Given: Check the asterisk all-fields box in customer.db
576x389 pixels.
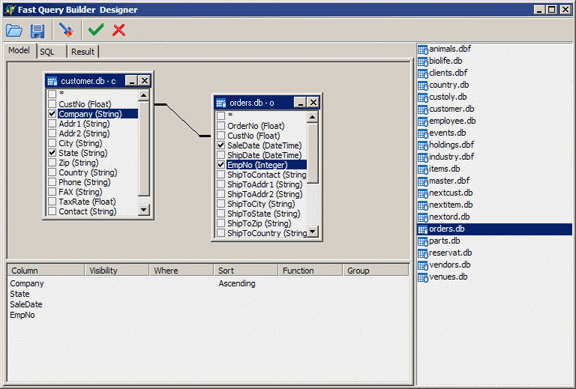Looking at the screenshot, I should (52, 94).
